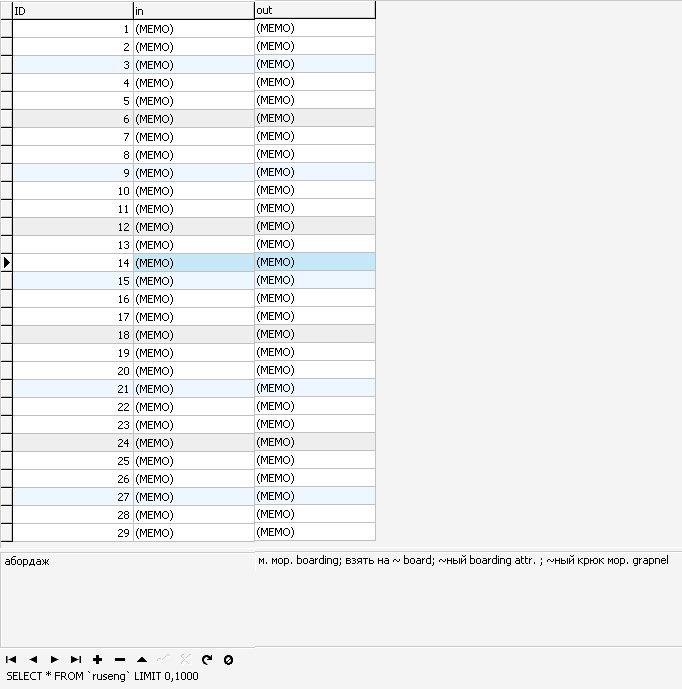
Task: Go to the next record
Action: coord(54,659)
